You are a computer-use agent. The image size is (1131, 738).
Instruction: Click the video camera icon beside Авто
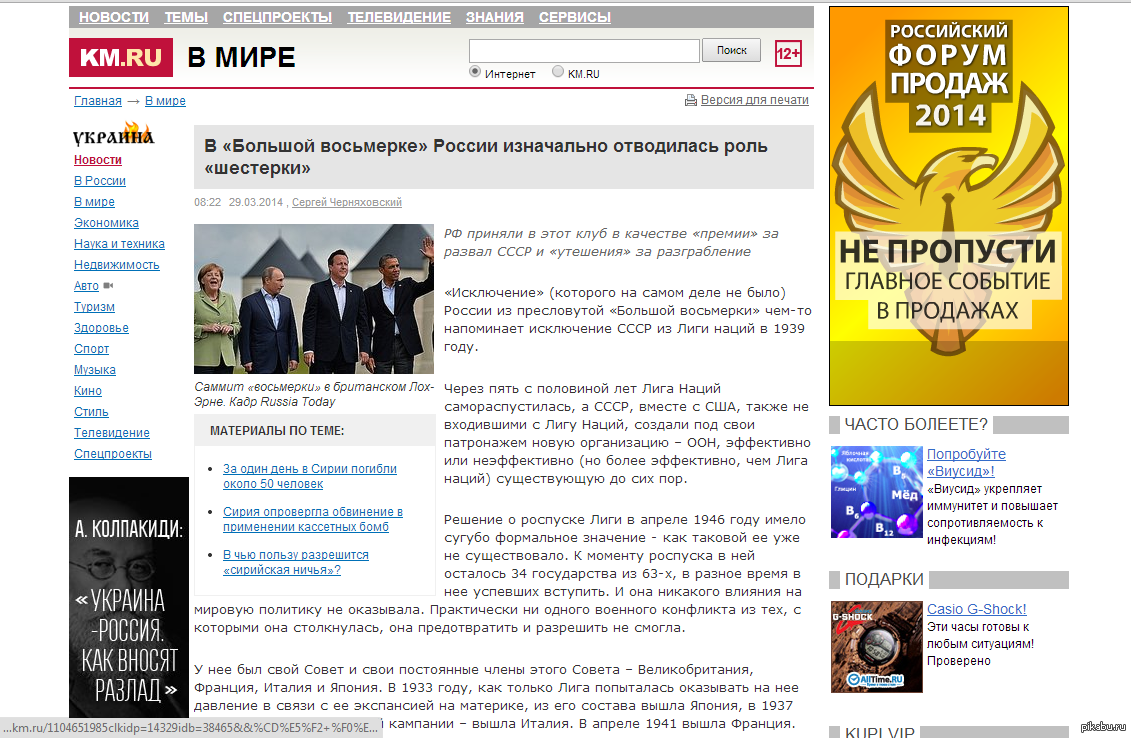point(108,286)
